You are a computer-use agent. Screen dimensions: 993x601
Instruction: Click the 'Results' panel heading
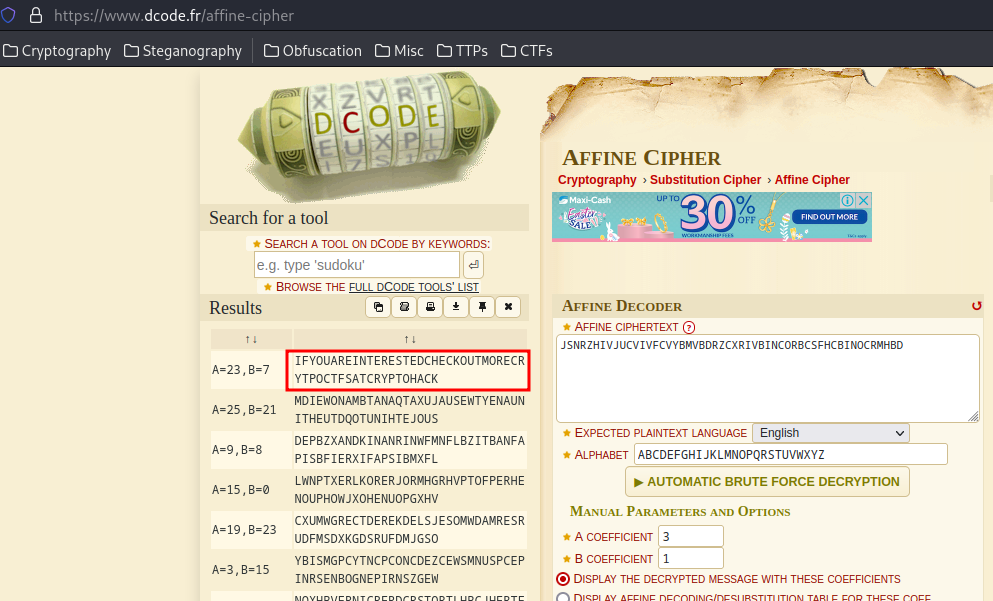tap(236, 308)
